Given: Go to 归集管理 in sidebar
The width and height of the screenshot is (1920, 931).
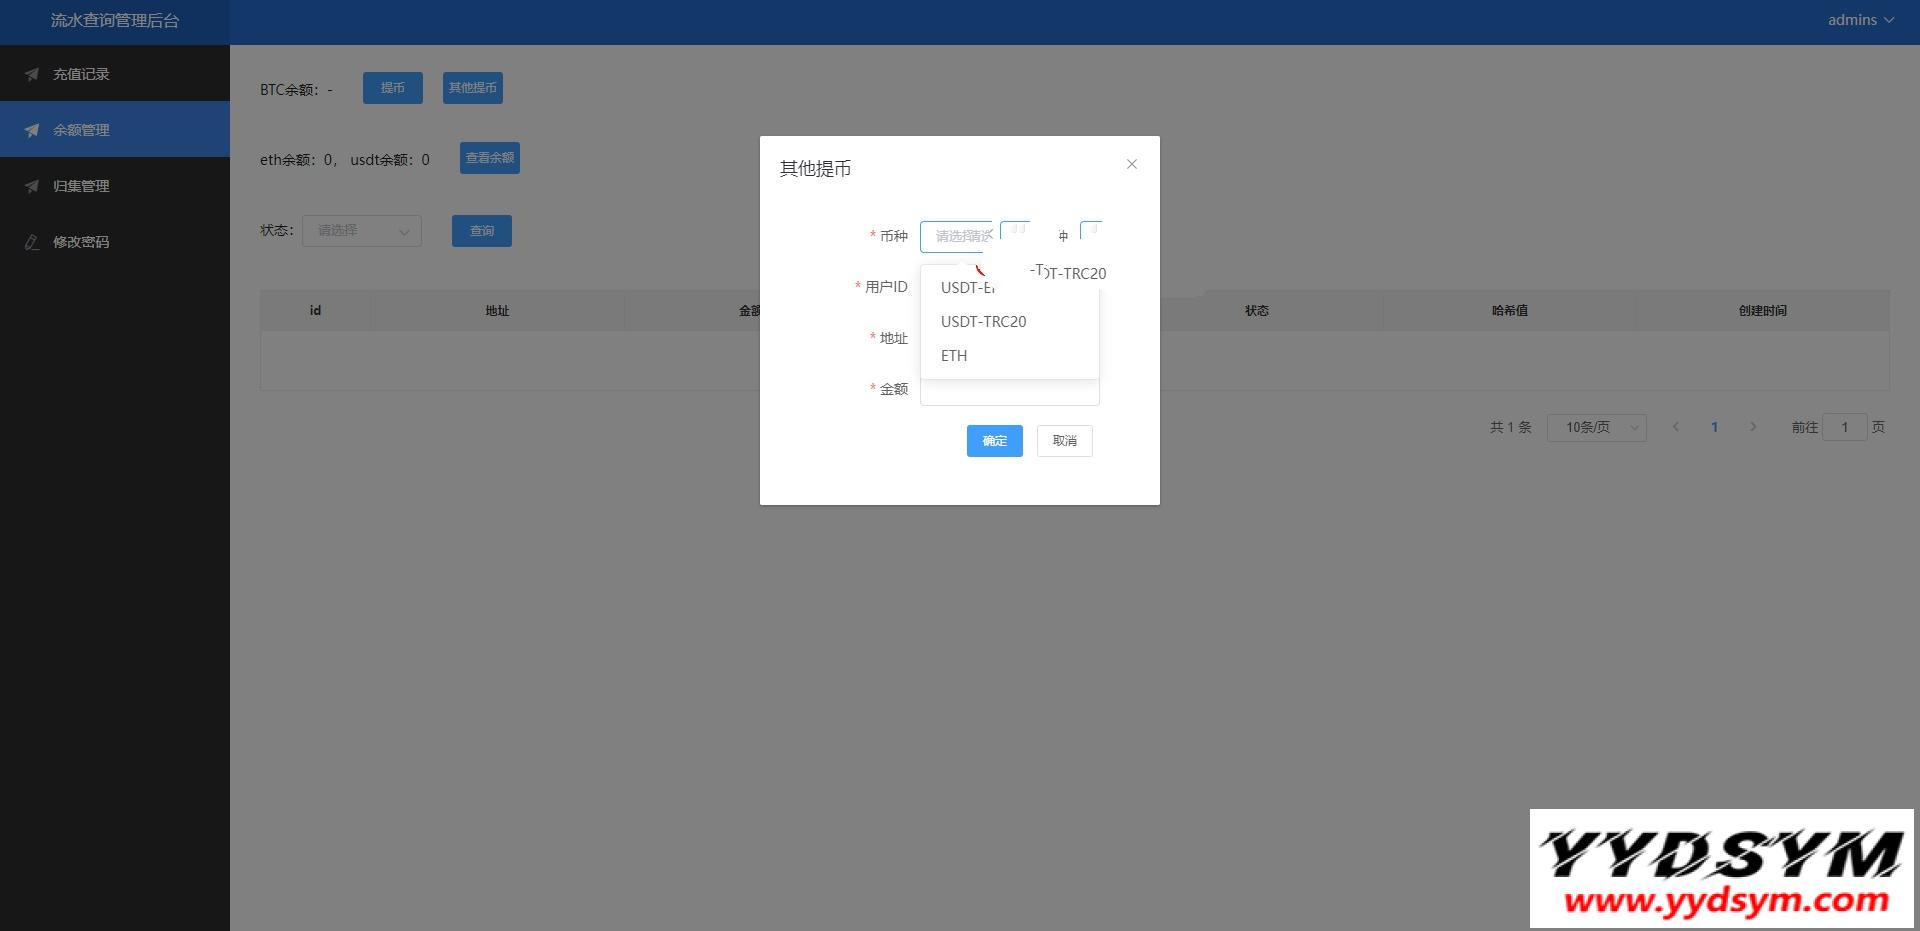Looking at the screenshot, I should point(81,186).
